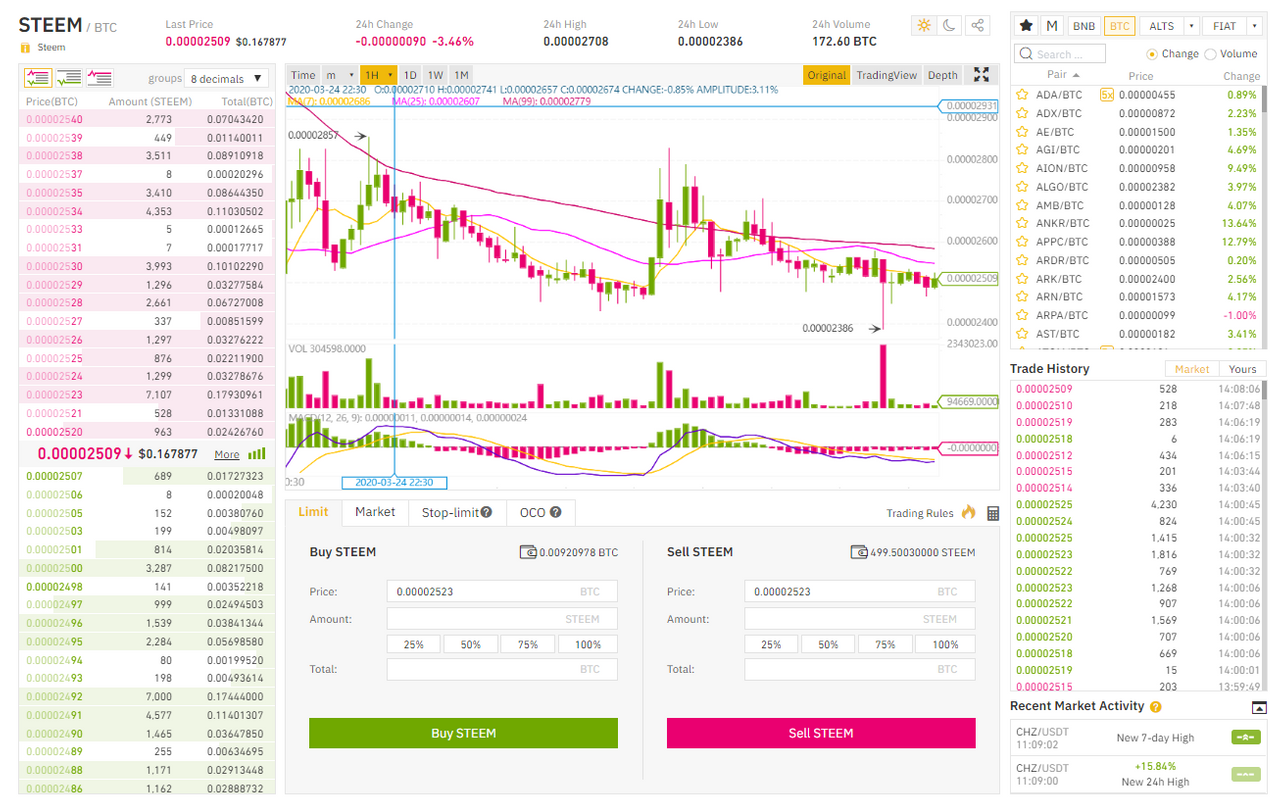Click CHZ/USDT New 24h High indicator icon

point(1245,774)
